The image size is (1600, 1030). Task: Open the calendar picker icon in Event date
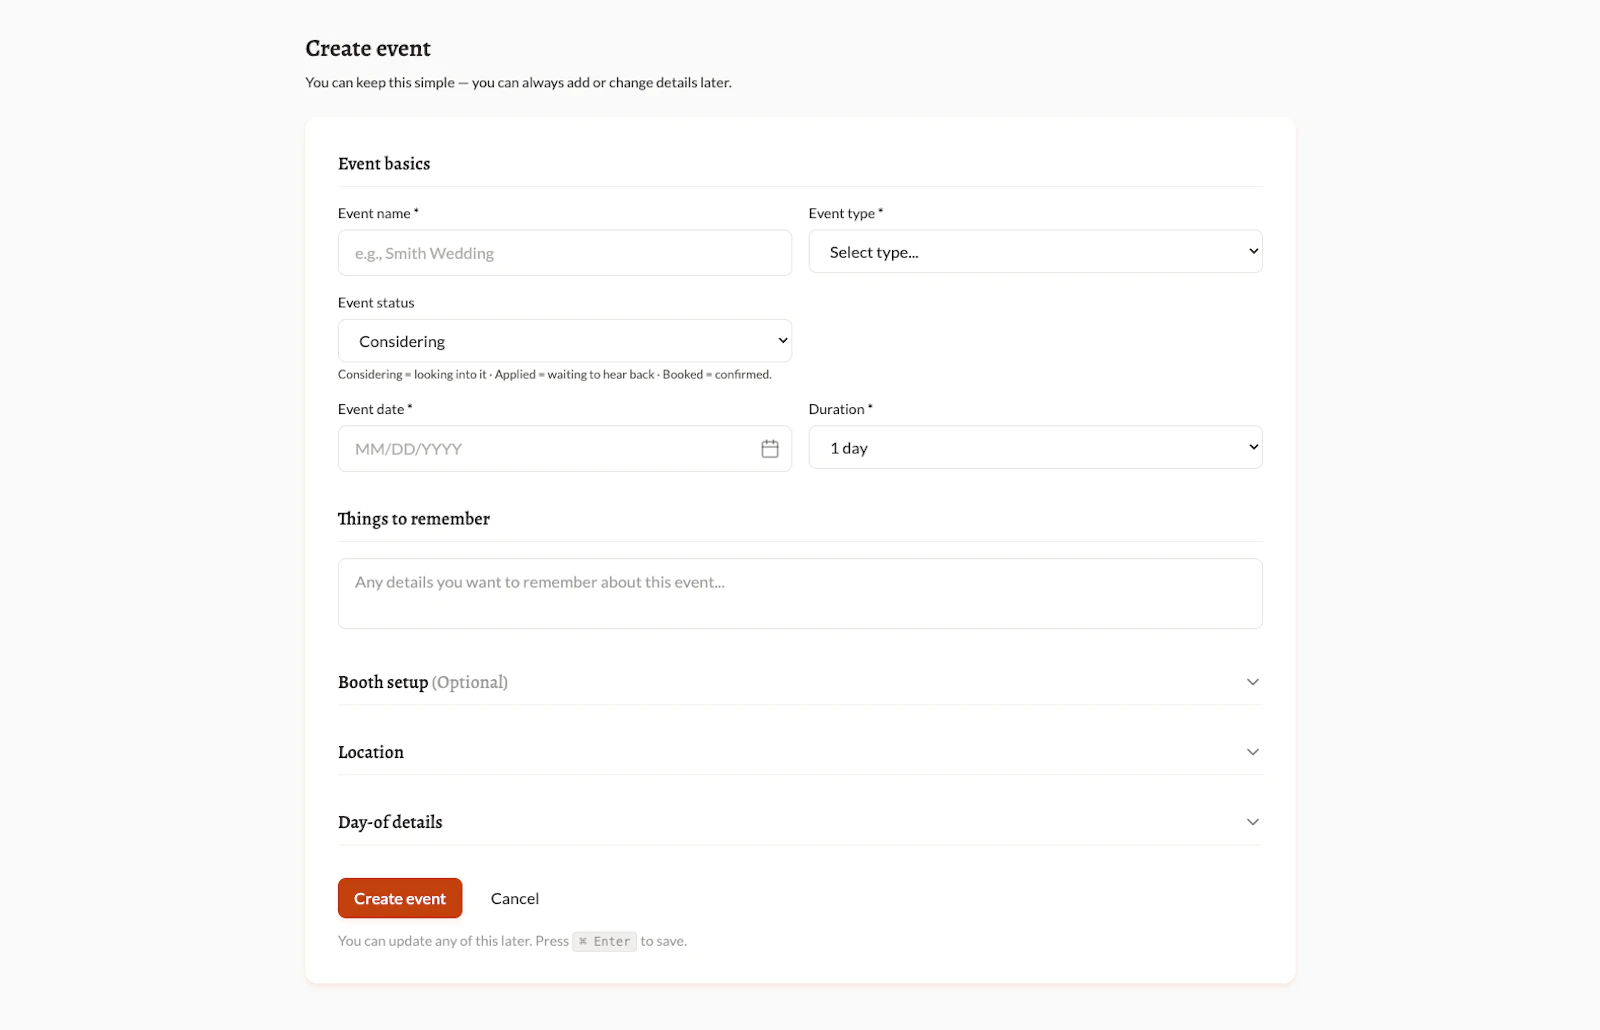click(x=769, y=449)
